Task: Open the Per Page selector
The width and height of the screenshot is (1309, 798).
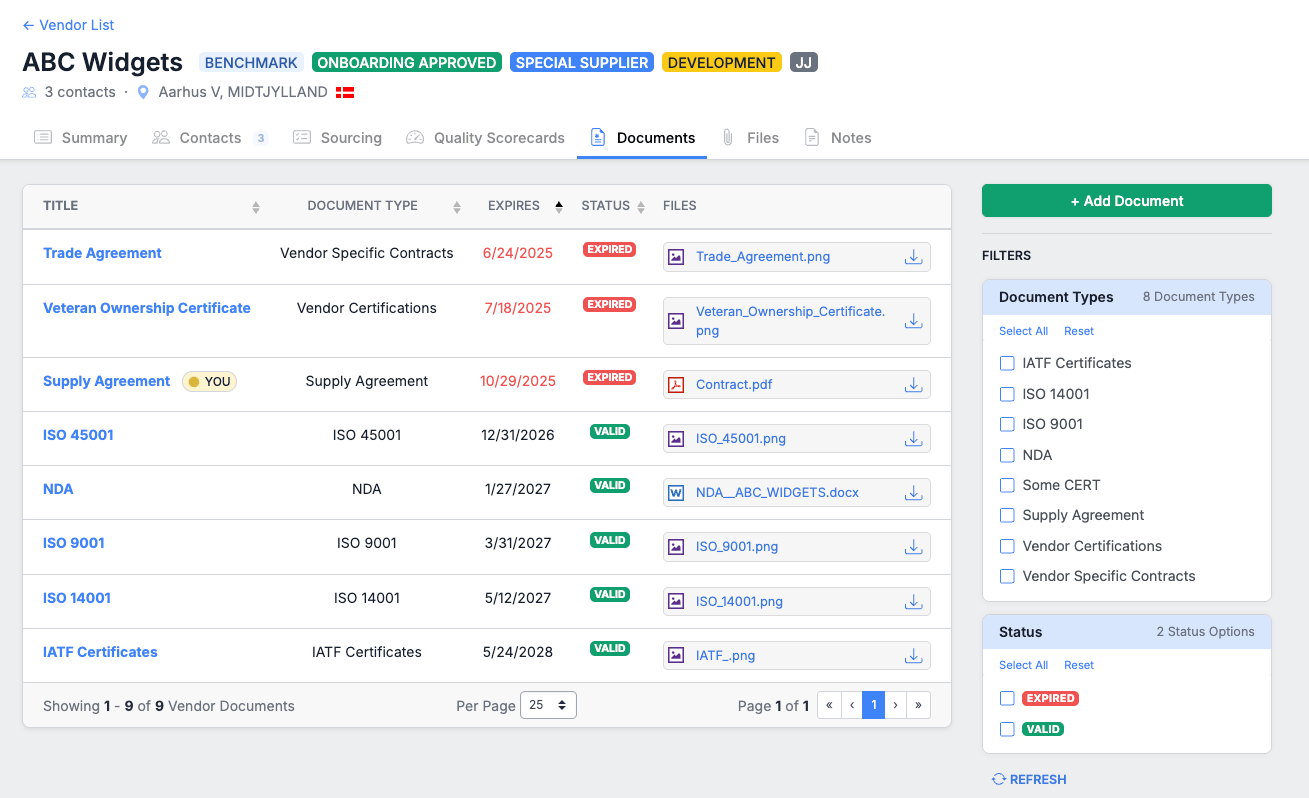Action: [x=548, y=704]
